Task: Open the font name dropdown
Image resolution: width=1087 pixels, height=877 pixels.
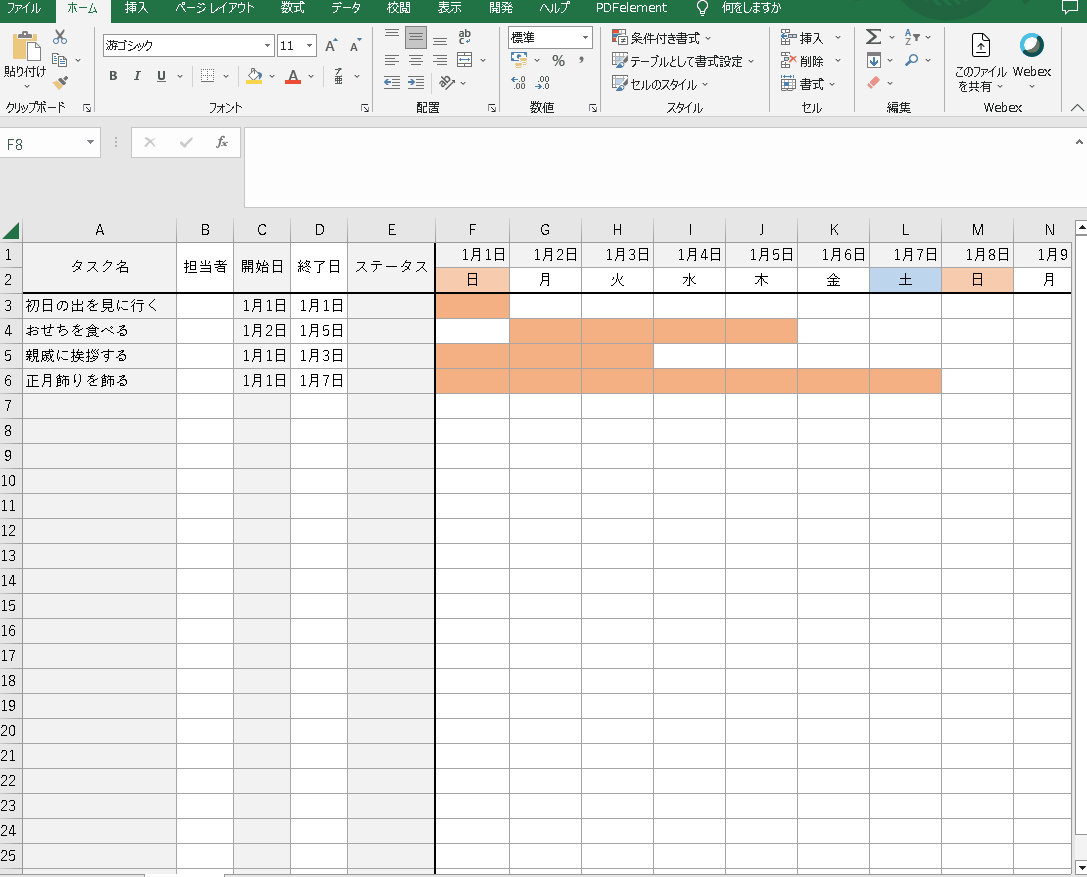Action: pyautogui.click(x=267, y=46)
